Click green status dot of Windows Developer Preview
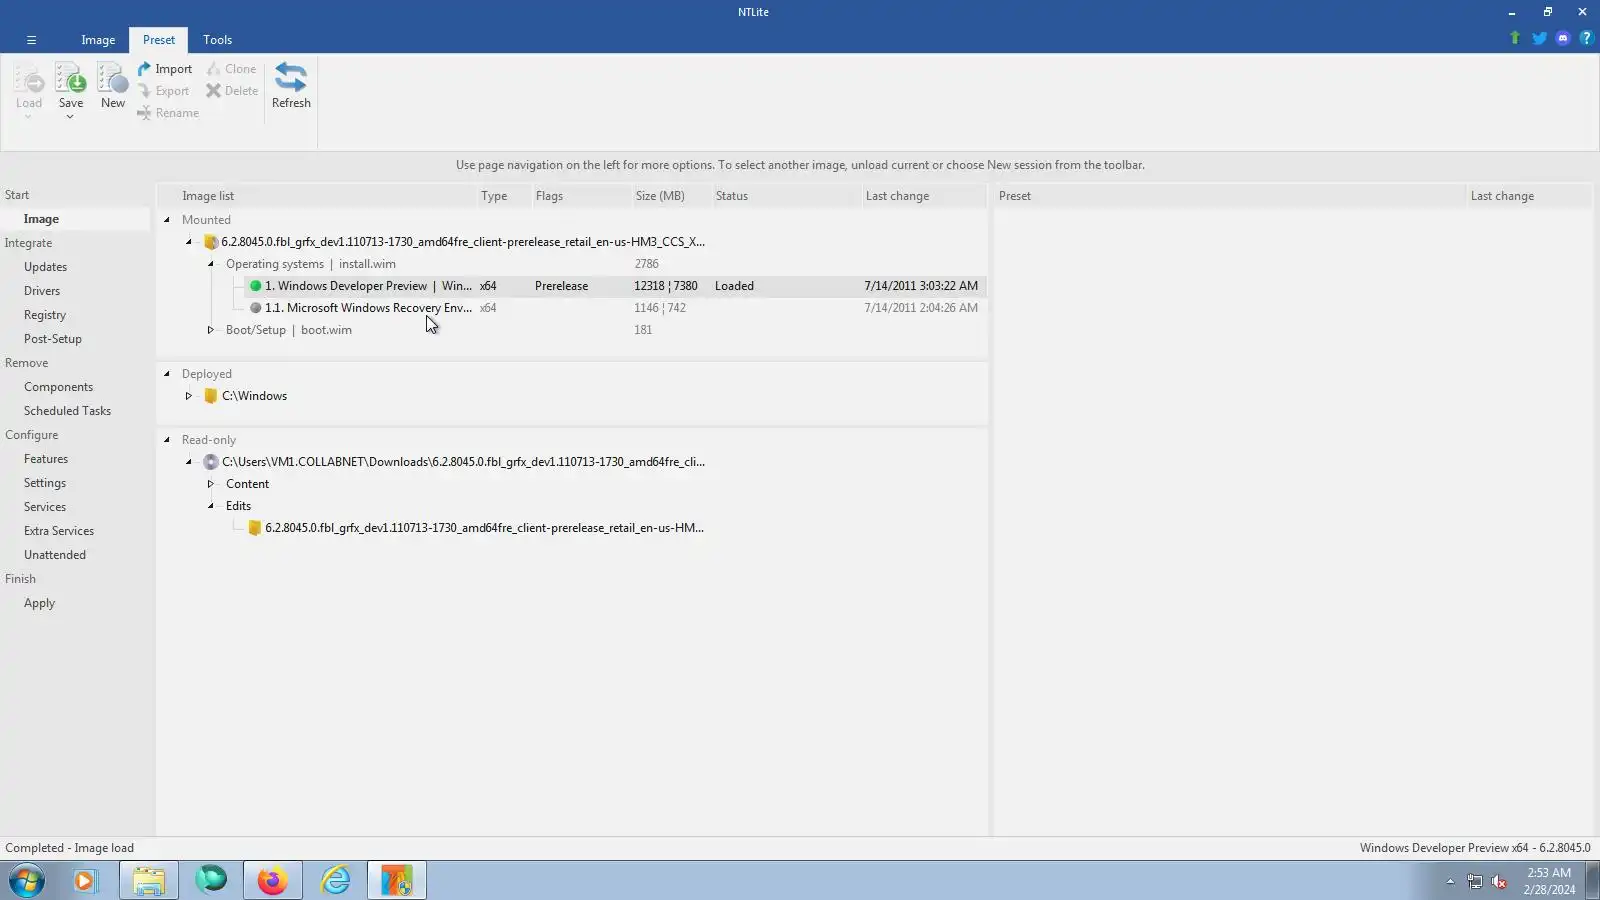The height and width of the screenshot is (900, 1600). pos(256,286)
